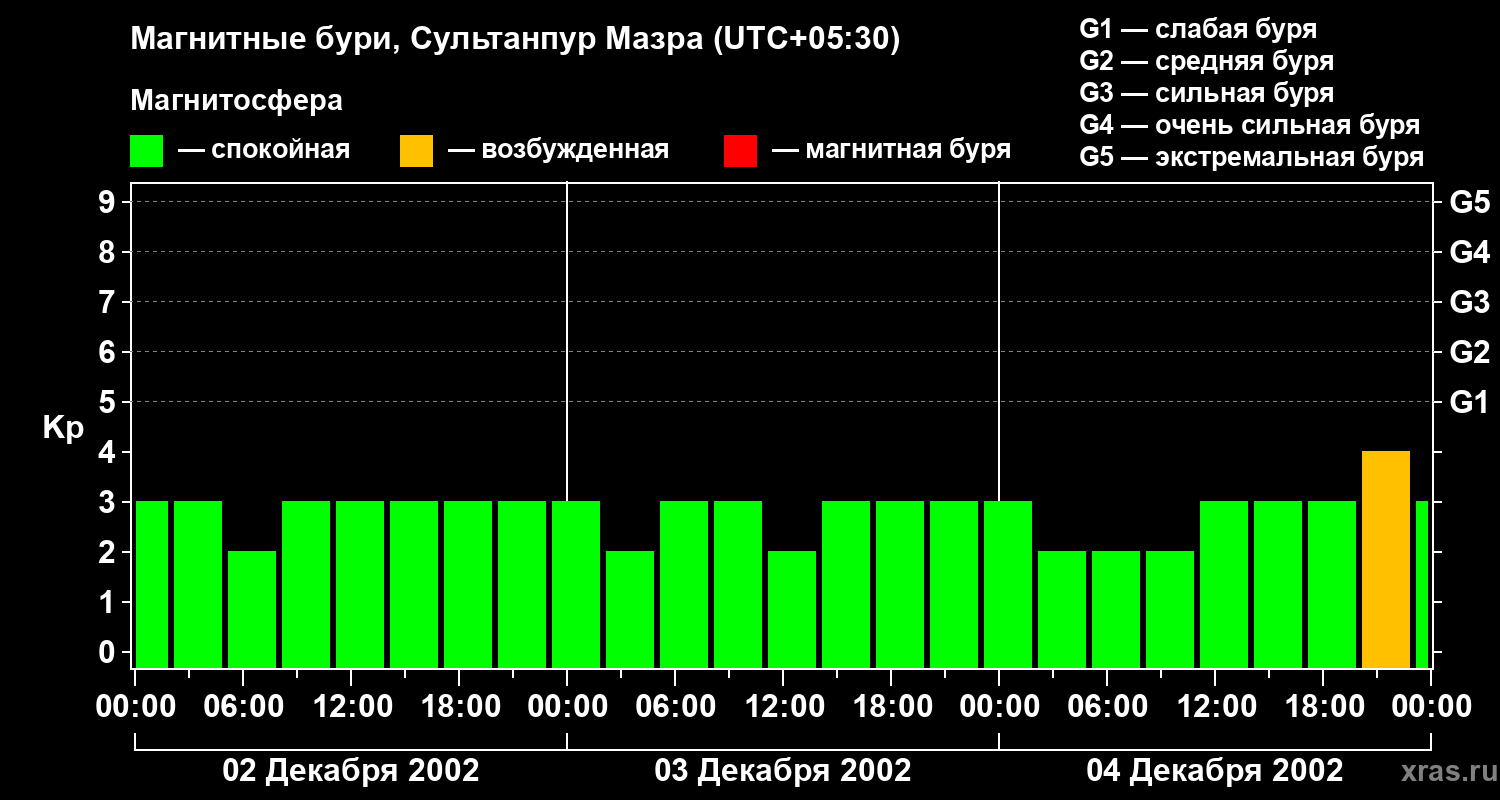The width and height of the screenshot is (1500, 800).
Task: Select the orange Kp 4 bar
Action: point(1386,560)
